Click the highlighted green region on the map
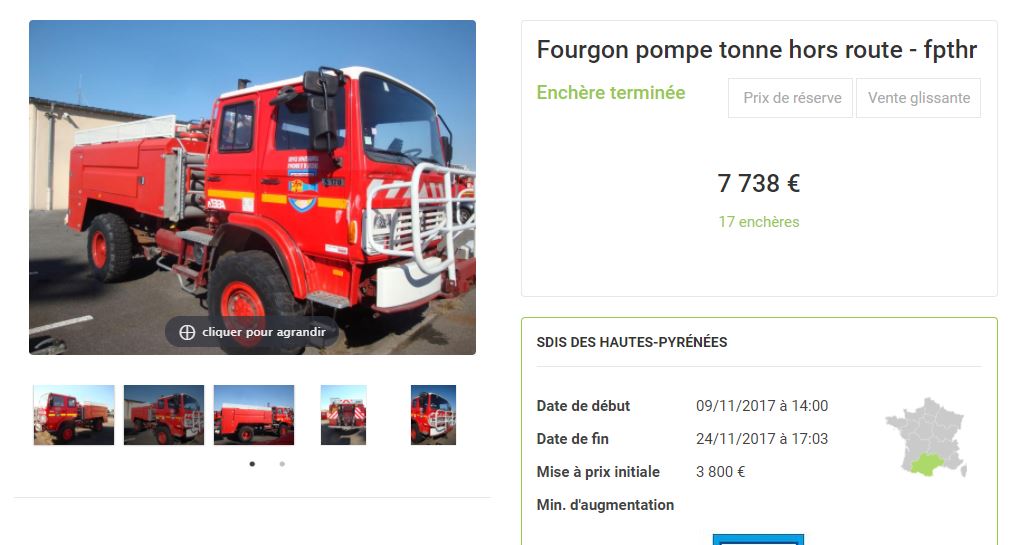The image size is (1013, 545). point(926,465)
